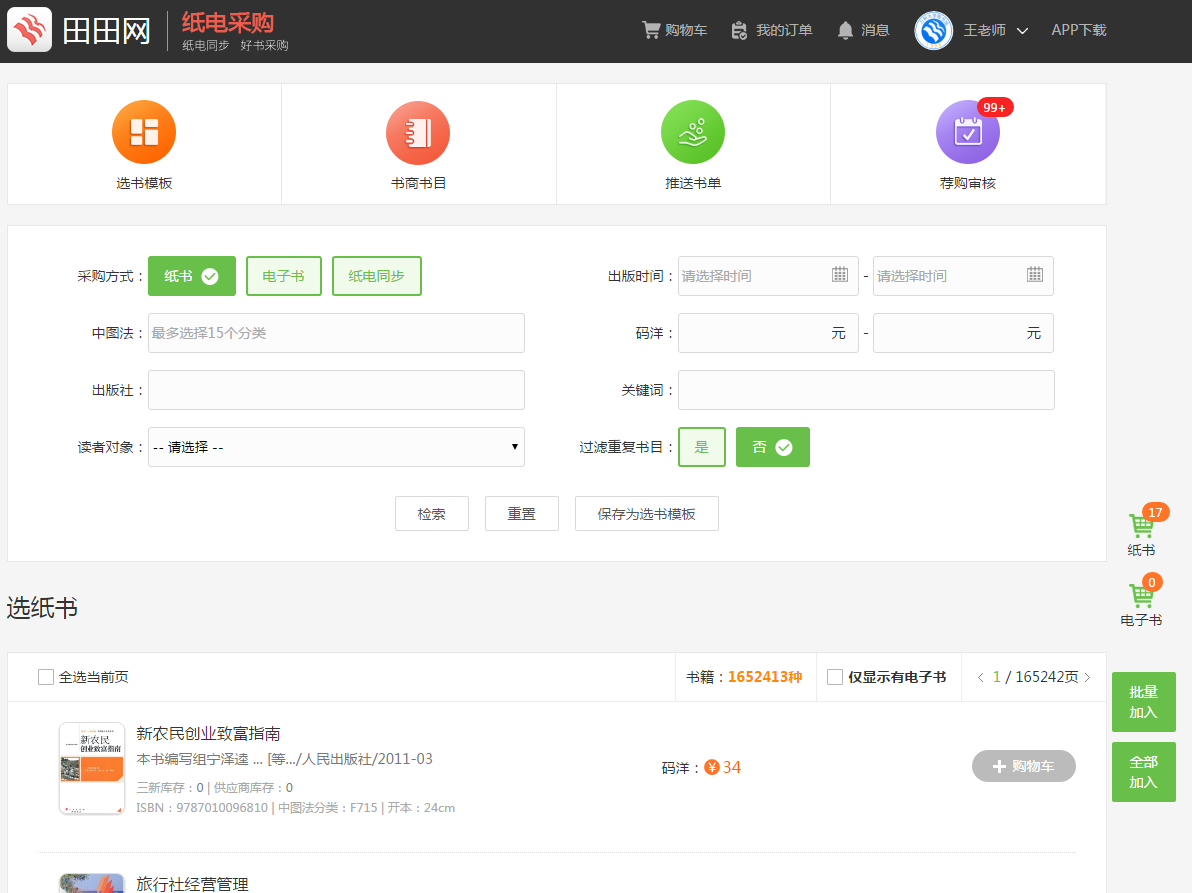Open the 书商书目 red notebook icon

418,132
